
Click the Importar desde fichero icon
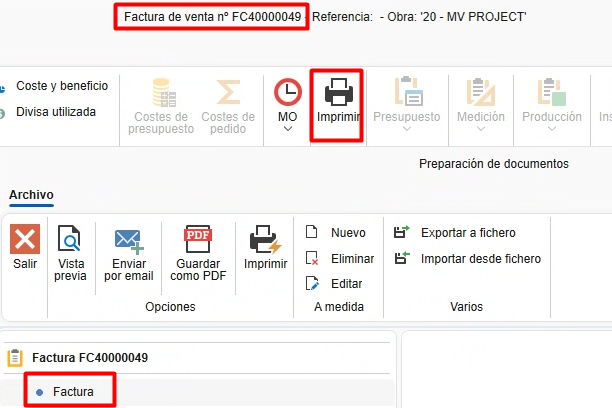pos(402,258)
